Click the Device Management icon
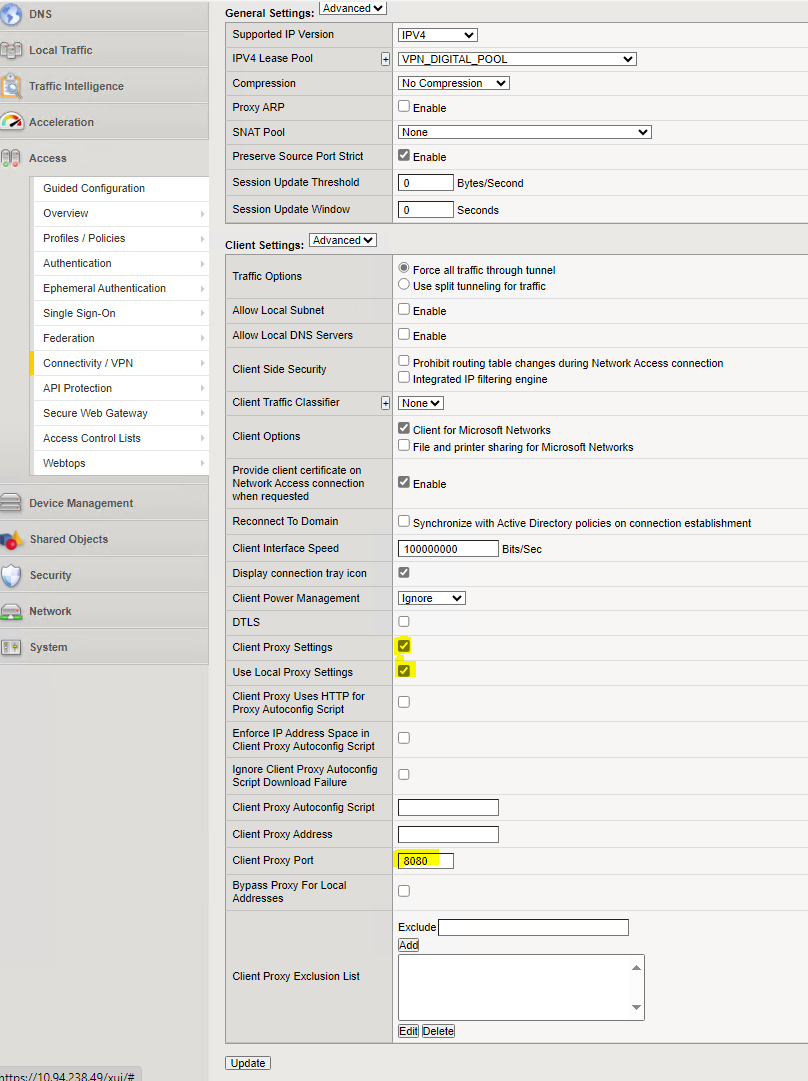 (x=11, y=503)
